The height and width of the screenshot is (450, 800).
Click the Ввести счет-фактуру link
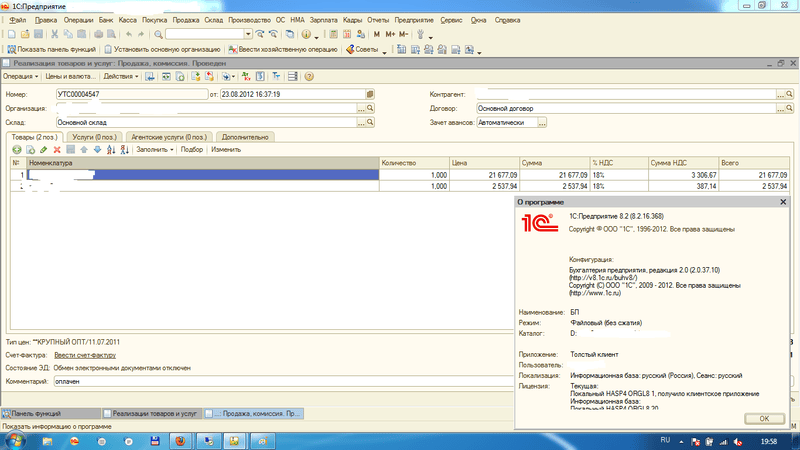85,355
